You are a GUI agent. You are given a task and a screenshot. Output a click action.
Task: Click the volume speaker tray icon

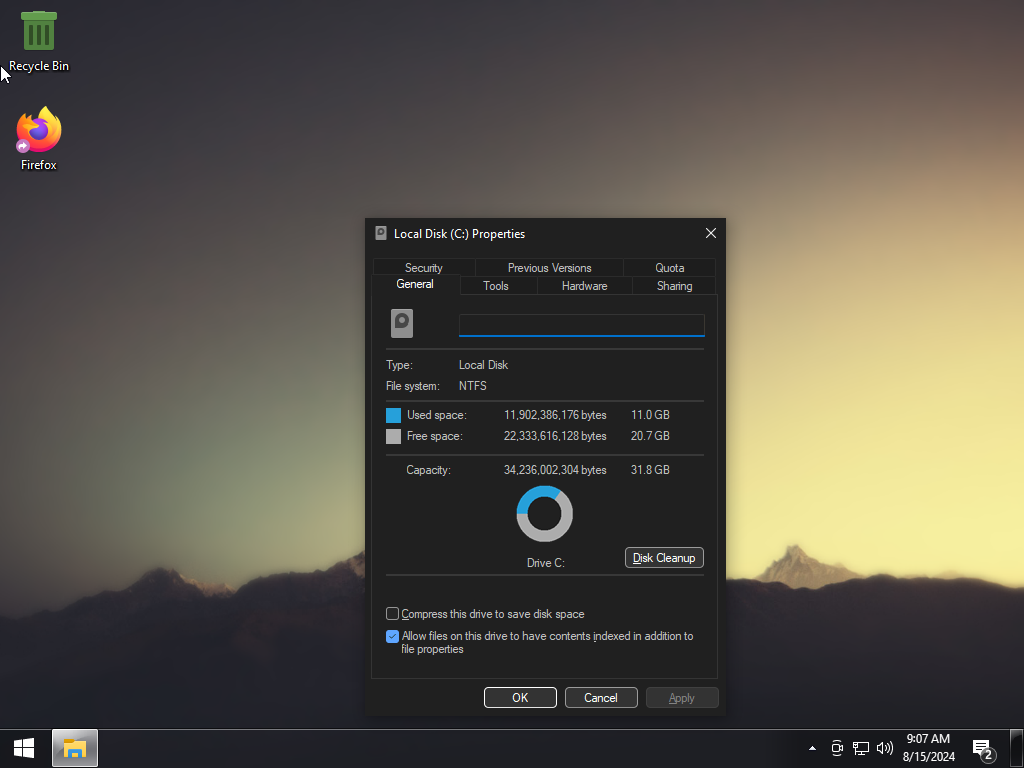[x=884, y=748]
